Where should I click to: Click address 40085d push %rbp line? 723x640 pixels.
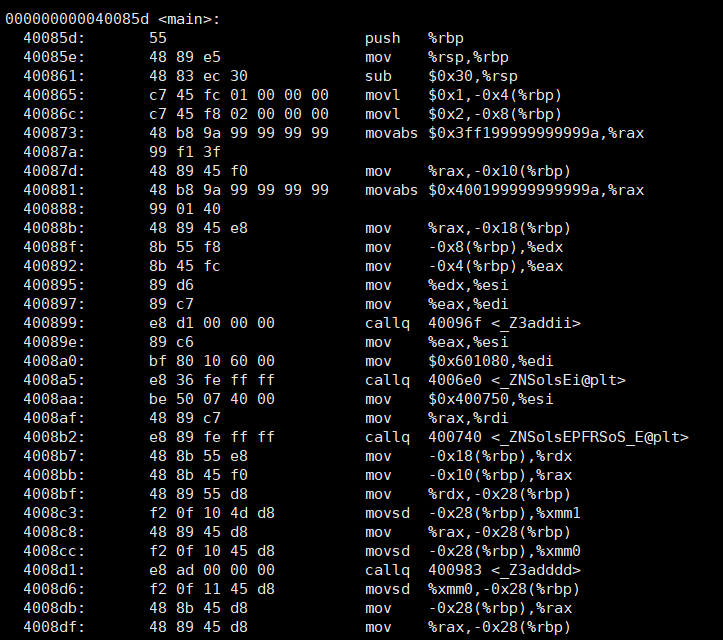[x=243, y=38]
